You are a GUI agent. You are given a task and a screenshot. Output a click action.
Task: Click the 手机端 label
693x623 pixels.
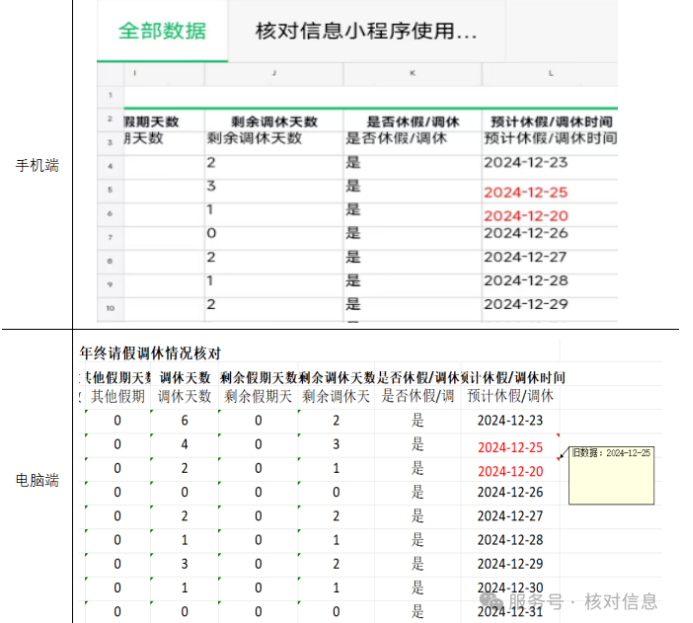point(37,166)
